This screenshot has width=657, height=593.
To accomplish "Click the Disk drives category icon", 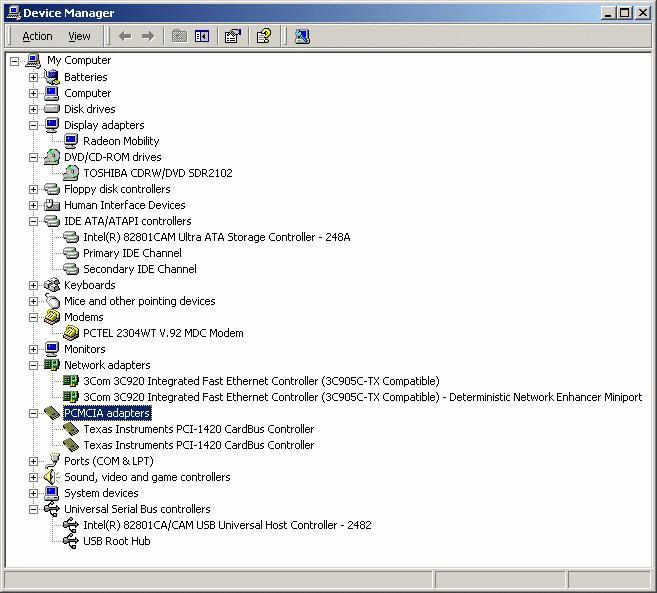I will click(52, 109).
